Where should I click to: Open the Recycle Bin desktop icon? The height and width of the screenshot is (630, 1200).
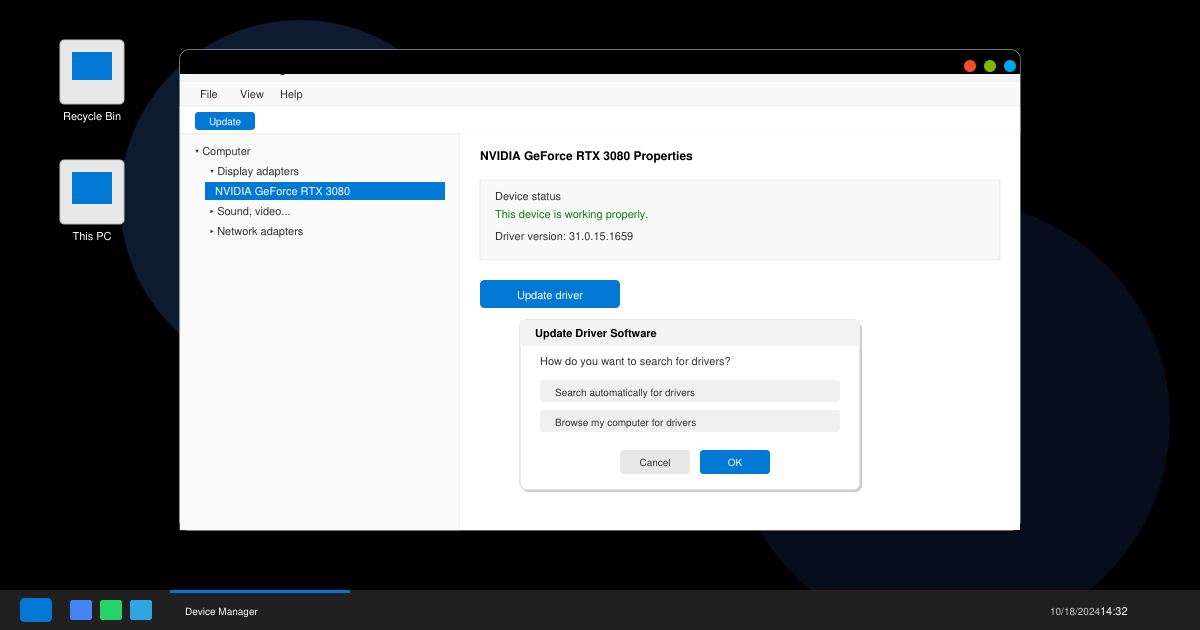(92, 72)
